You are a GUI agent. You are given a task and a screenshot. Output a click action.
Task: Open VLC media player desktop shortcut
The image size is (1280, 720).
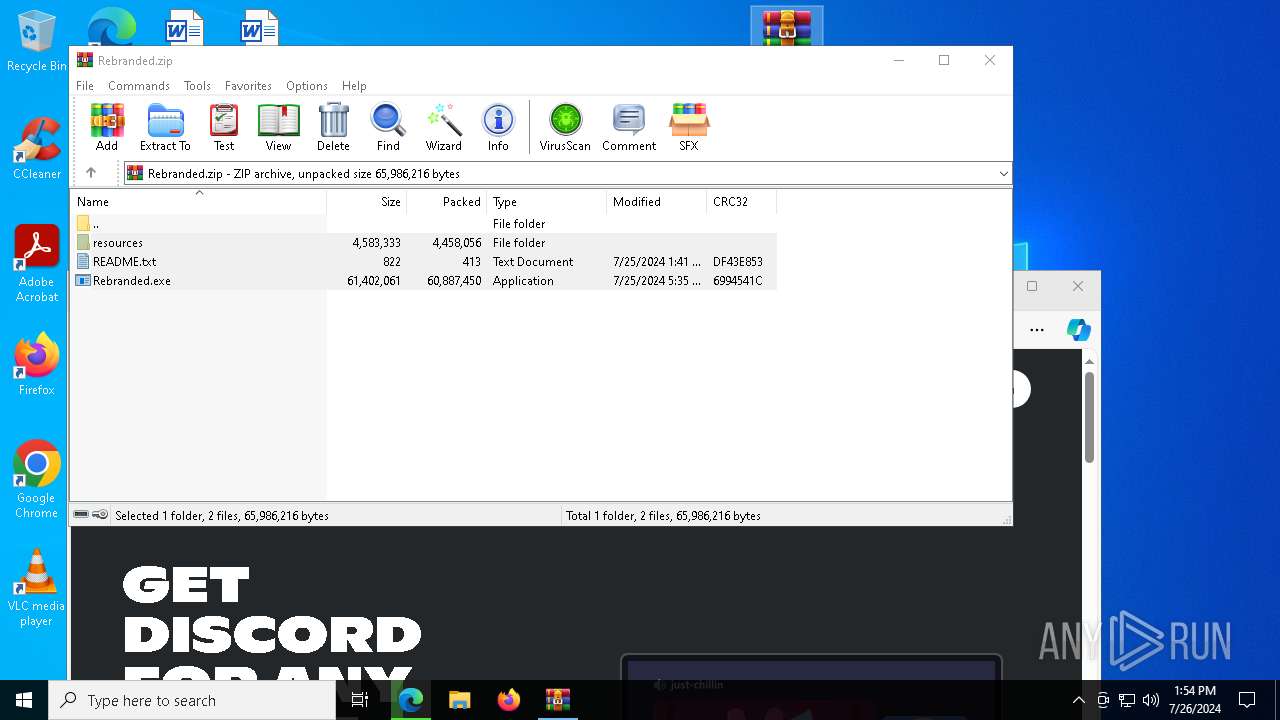click(x=36, y=589)
